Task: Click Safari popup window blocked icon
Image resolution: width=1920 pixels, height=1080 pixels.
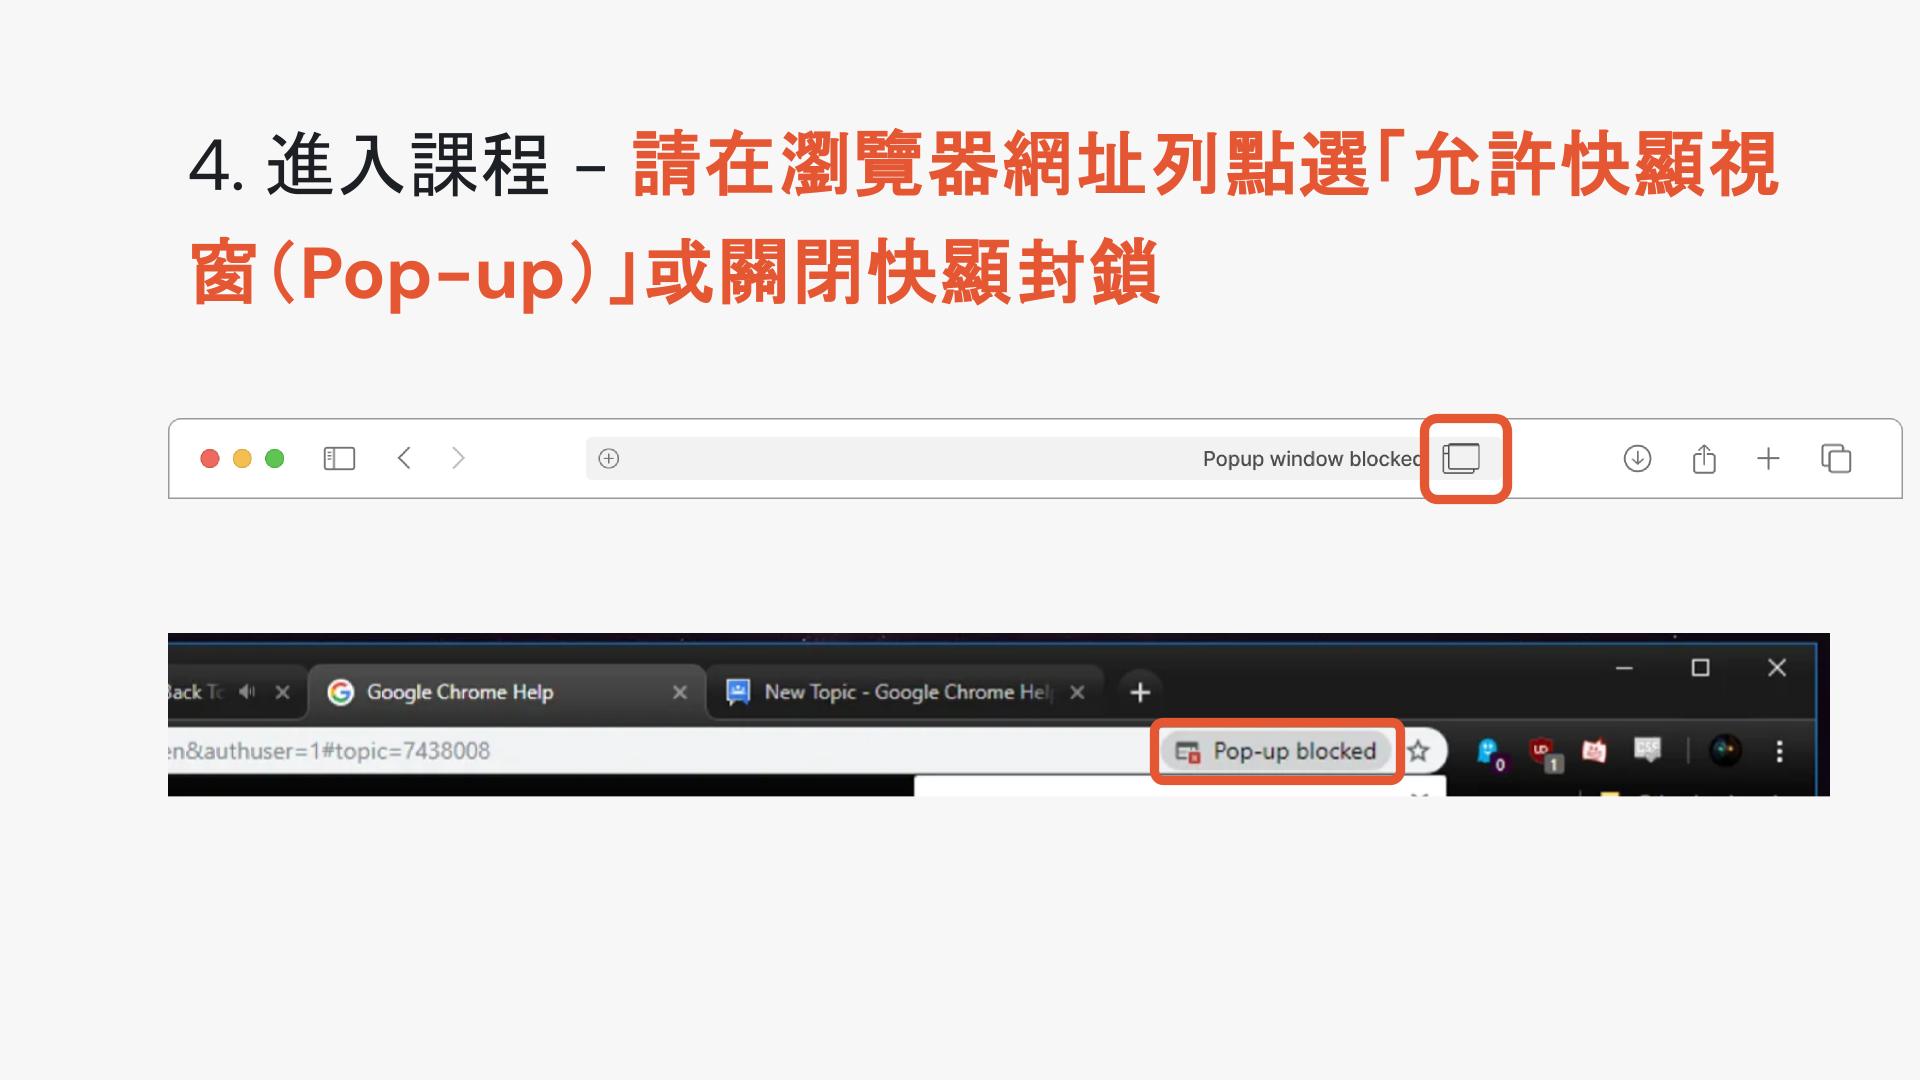Action: click(1461, 458)
